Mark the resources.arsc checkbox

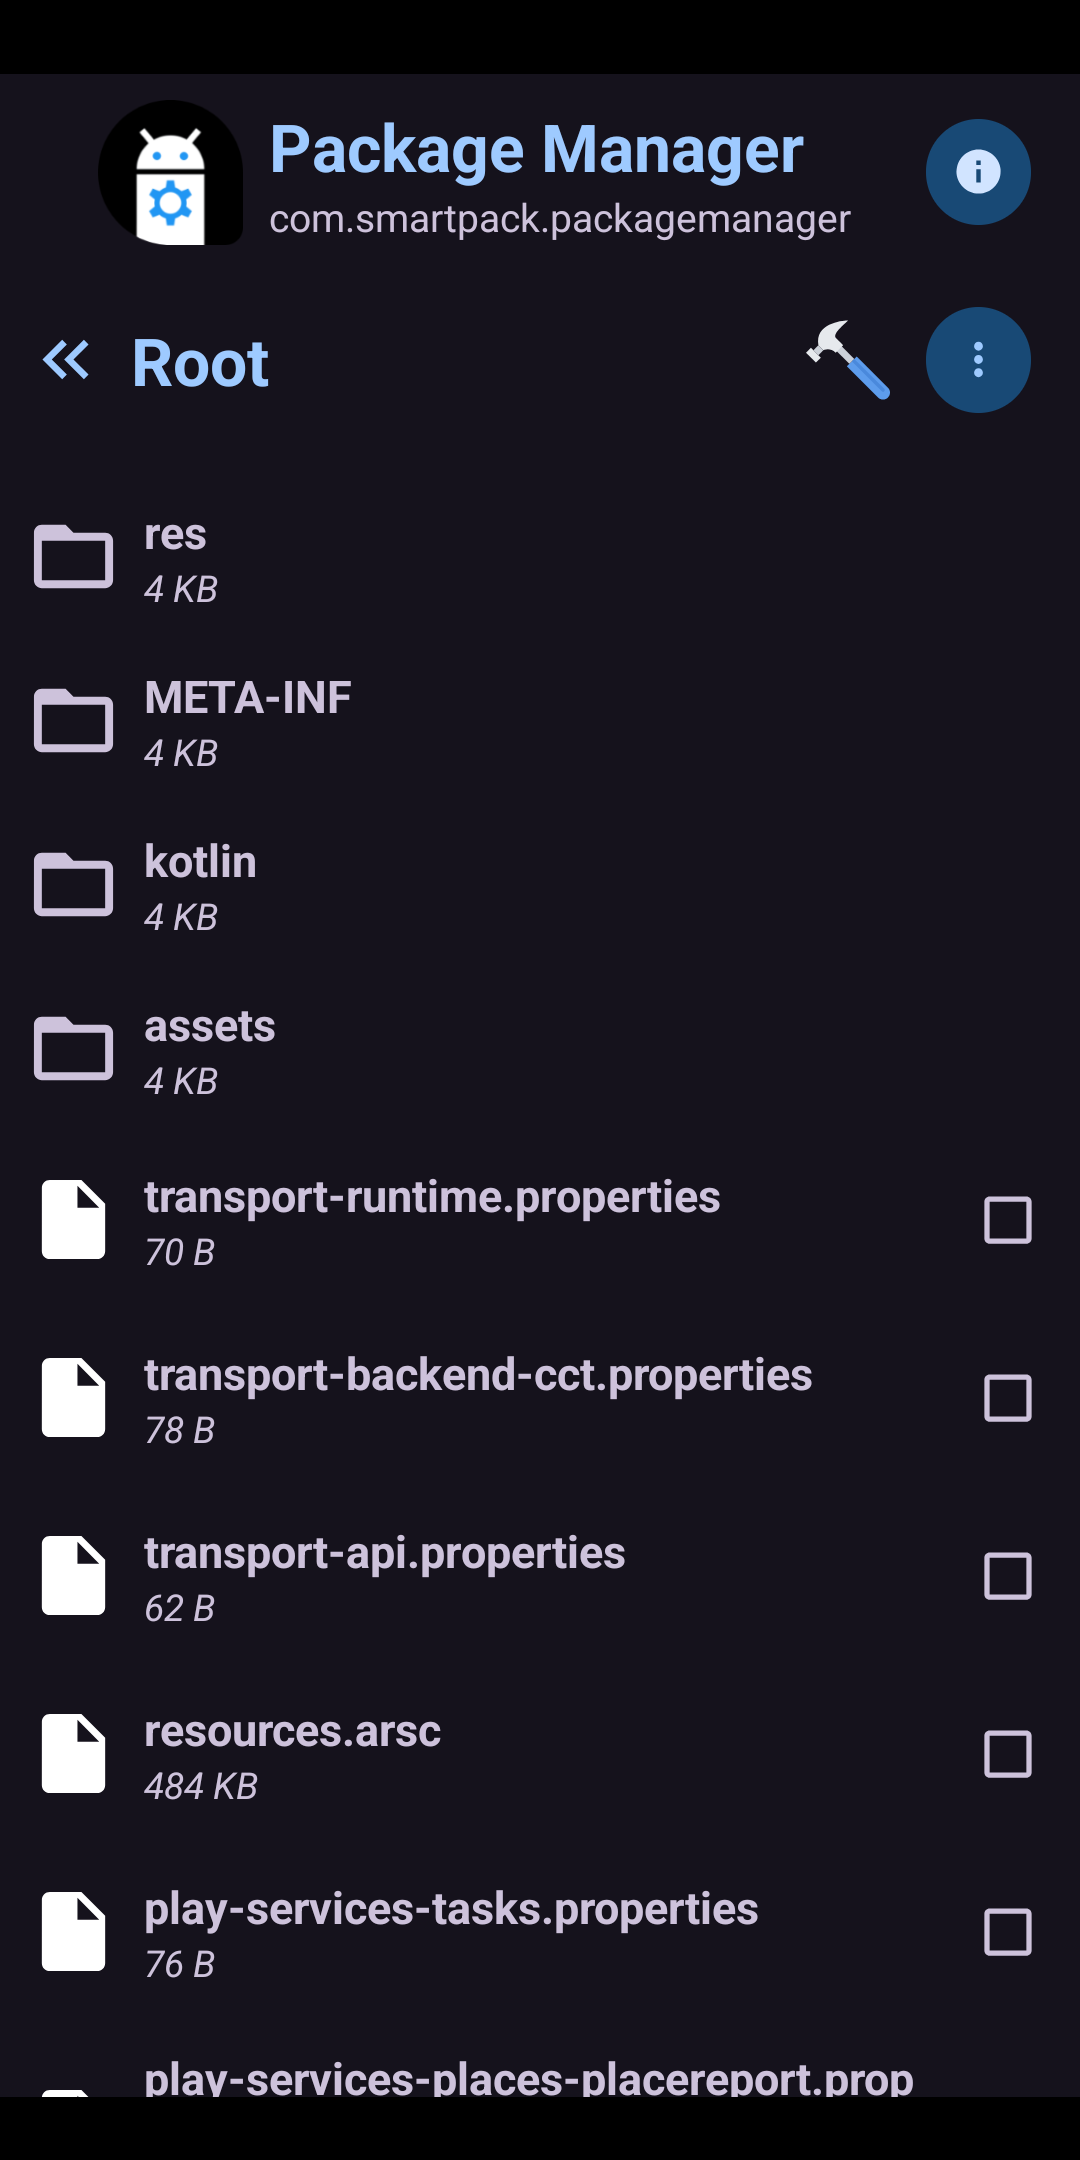pos(1007,1754)
